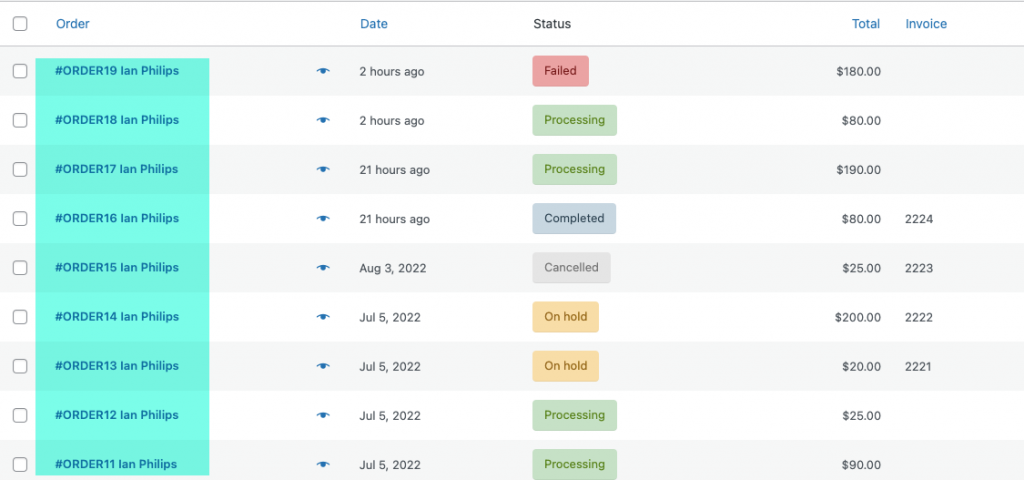Tick the checkbox next to #ORDER16
This screenshot has width=1024, height=480.
click(20, 219)
